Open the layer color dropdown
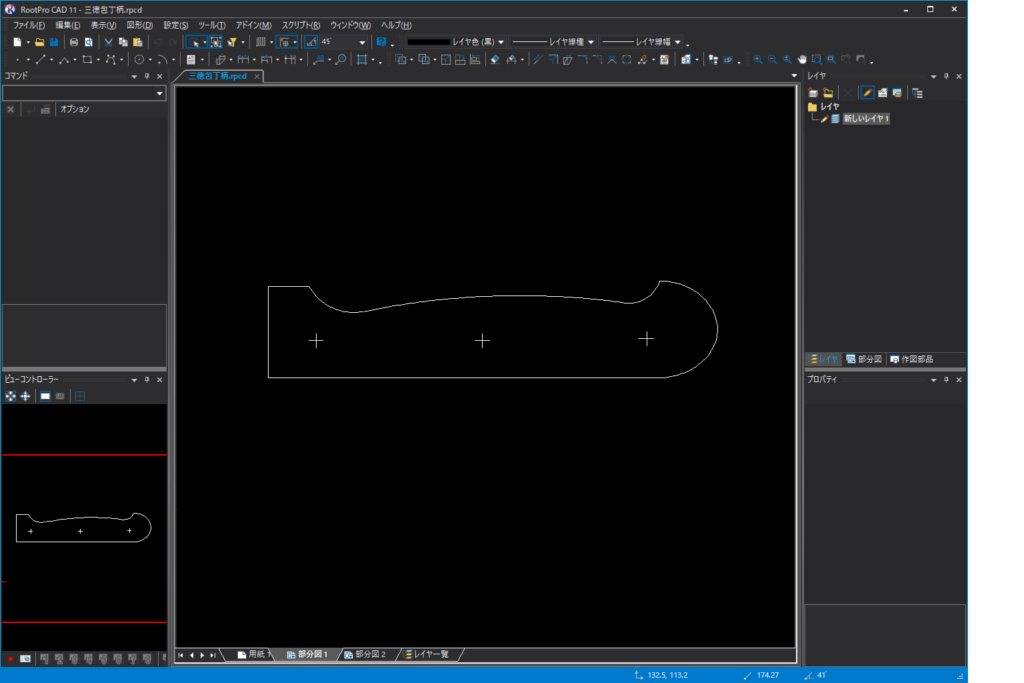Screen dimensions: 1024x683 click(x=501, y=42)
